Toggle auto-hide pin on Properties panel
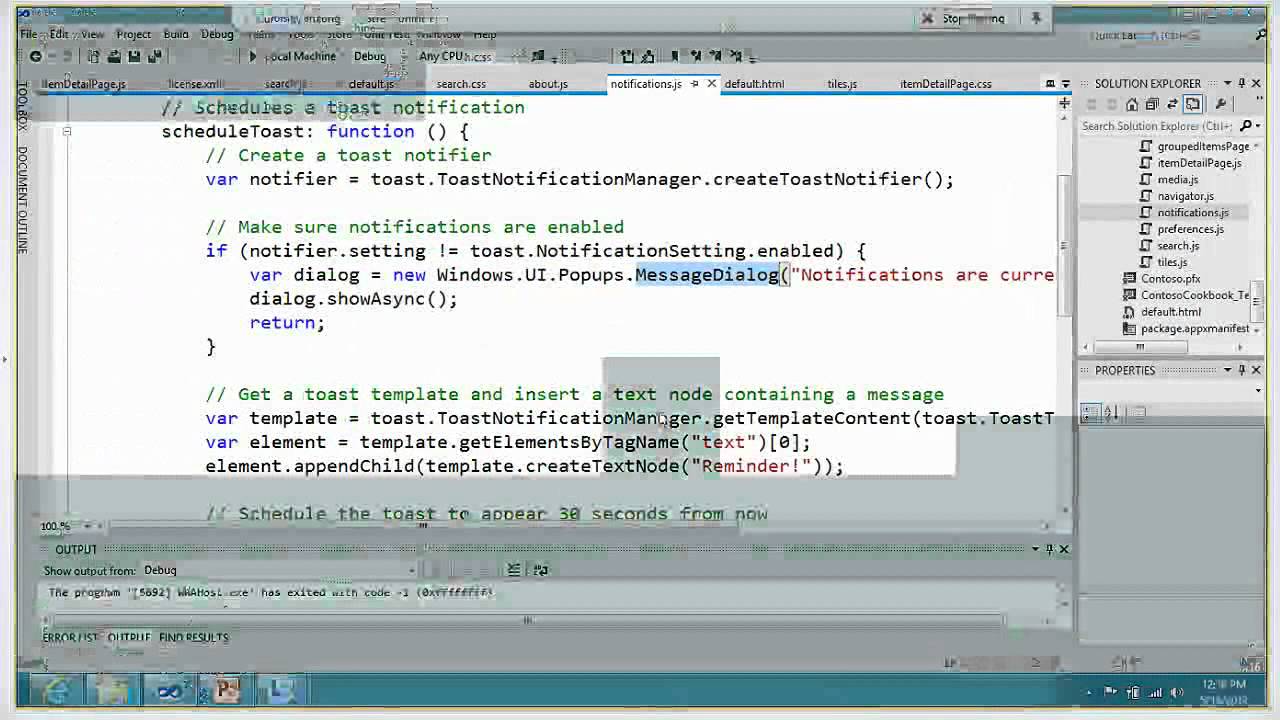This screenshot has height=720, width=1280. (1242, 370)
